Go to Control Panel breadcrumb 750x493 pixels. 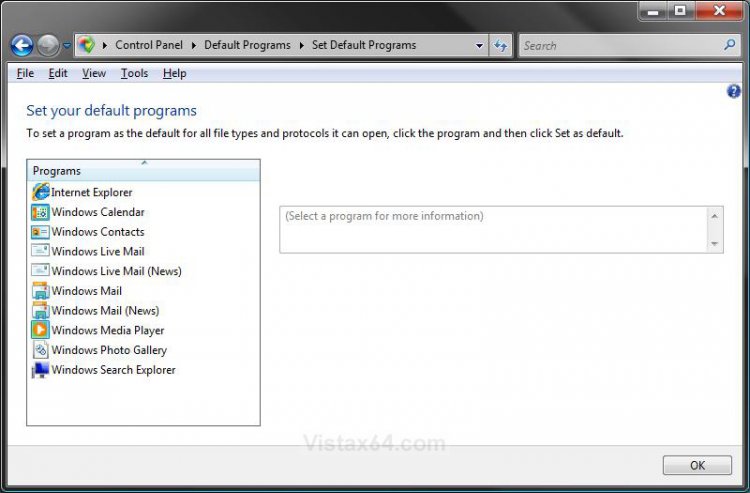tap(149, 45)
